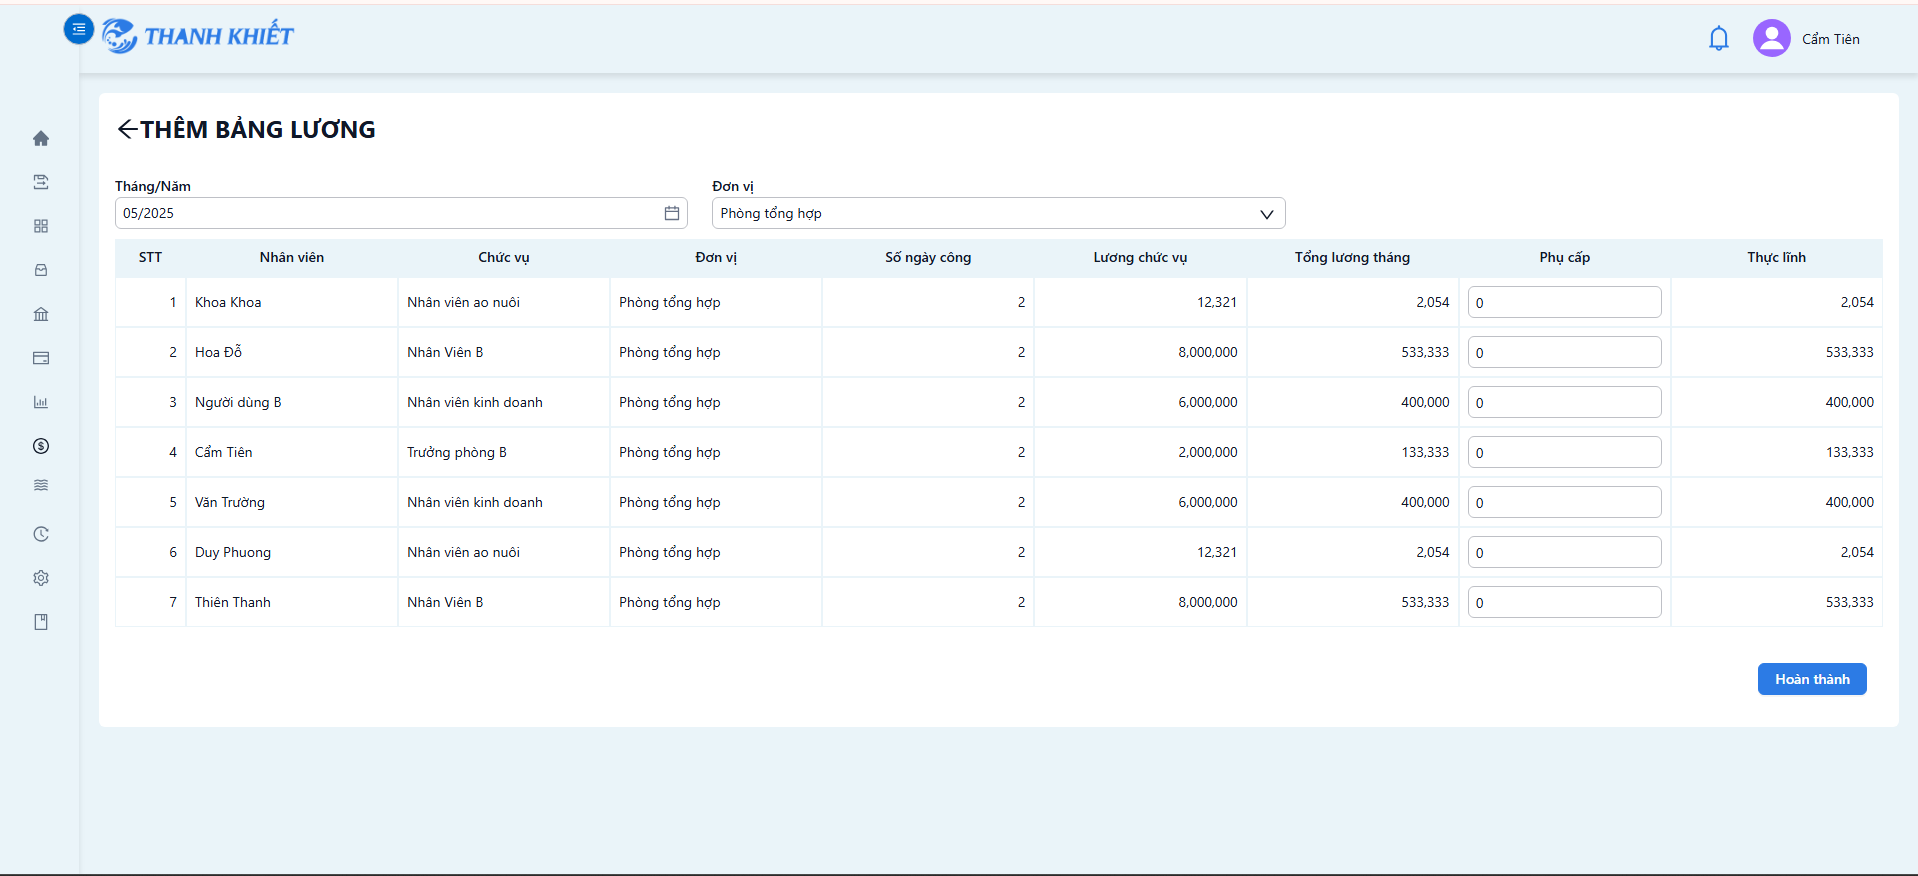Click the Tổng lương tháng column header

[1352, 257]
